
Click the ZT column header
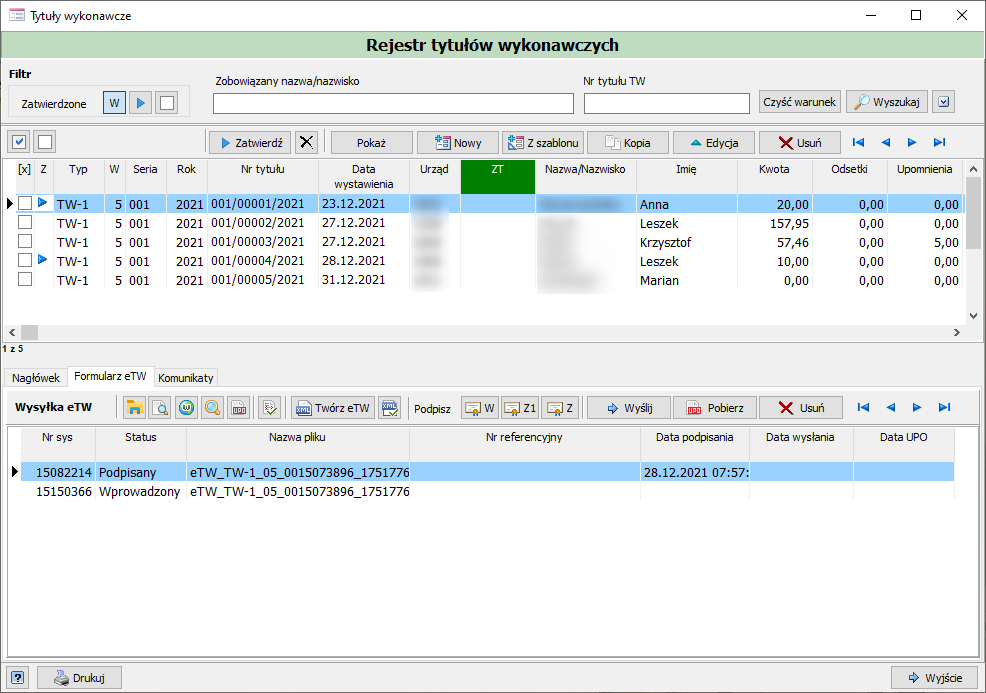pyautogui.click(x=497, y=176)
